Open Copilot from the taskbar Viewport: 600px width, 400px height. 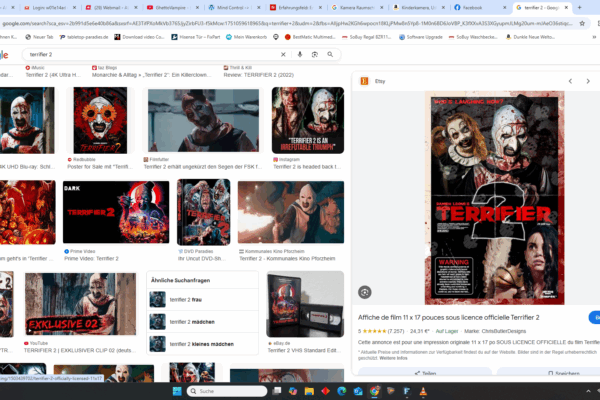point(293,391)
